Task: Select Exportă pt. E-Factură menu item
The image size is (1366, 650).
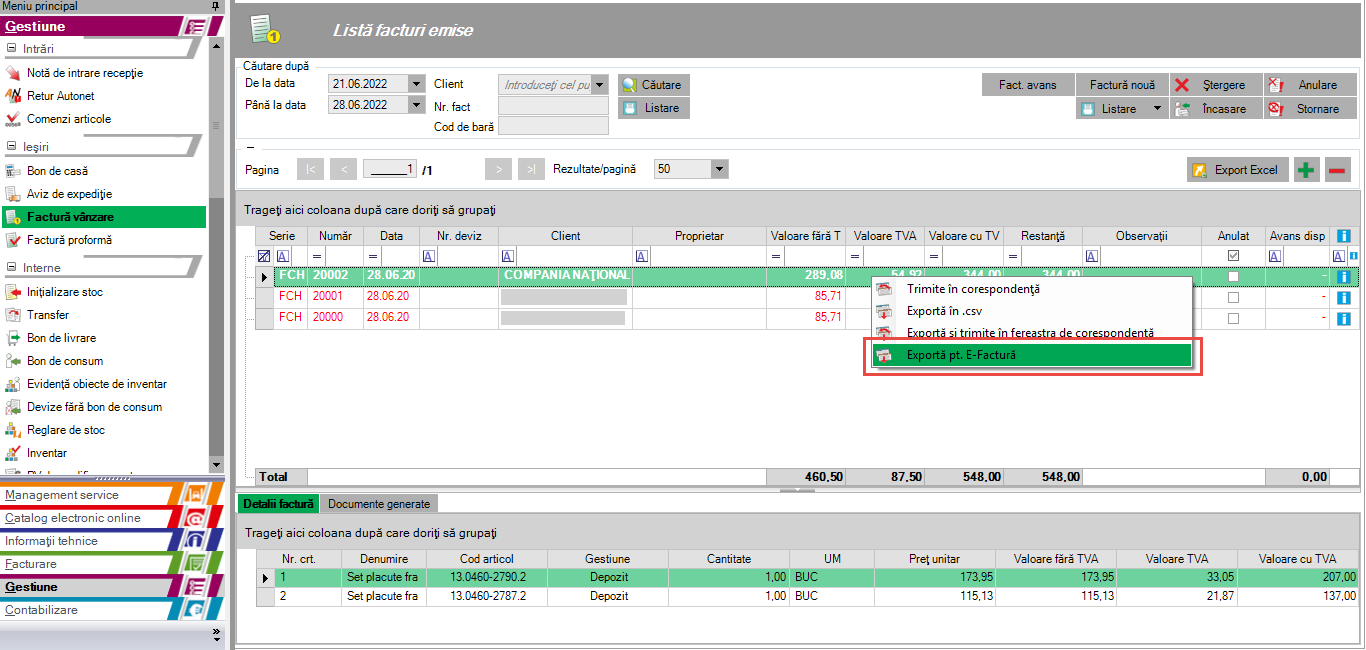Action: [1032, 355]
